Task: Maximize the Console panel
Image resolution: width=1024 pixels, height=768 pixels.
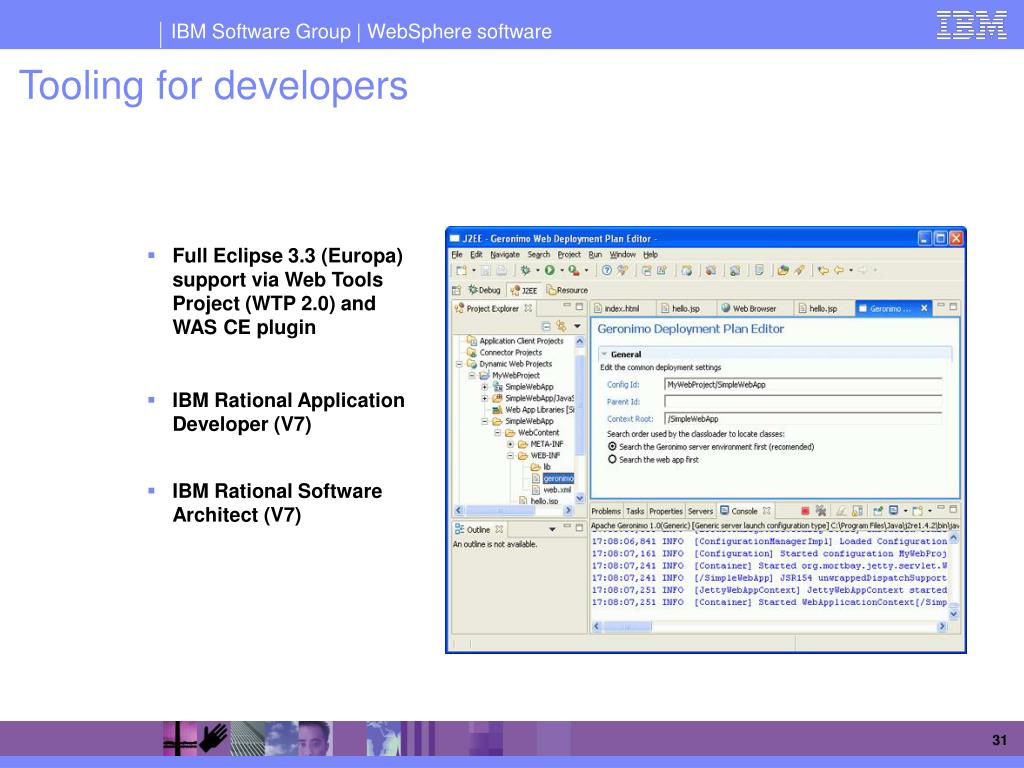Action: 953,509
